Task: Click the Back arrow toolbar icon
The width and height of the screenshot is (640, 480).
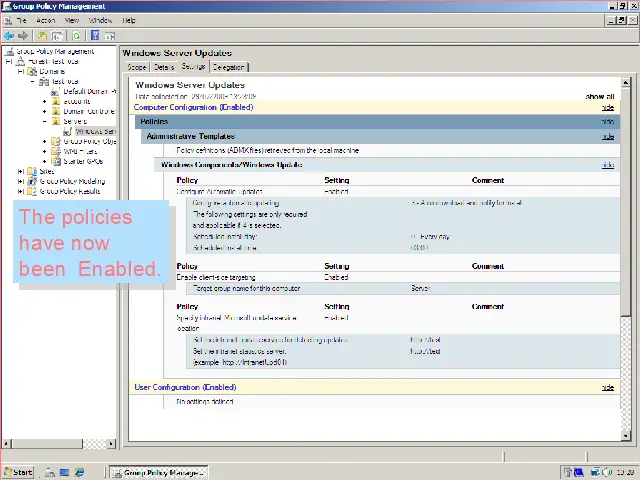Action: click(x=9, y=36)
